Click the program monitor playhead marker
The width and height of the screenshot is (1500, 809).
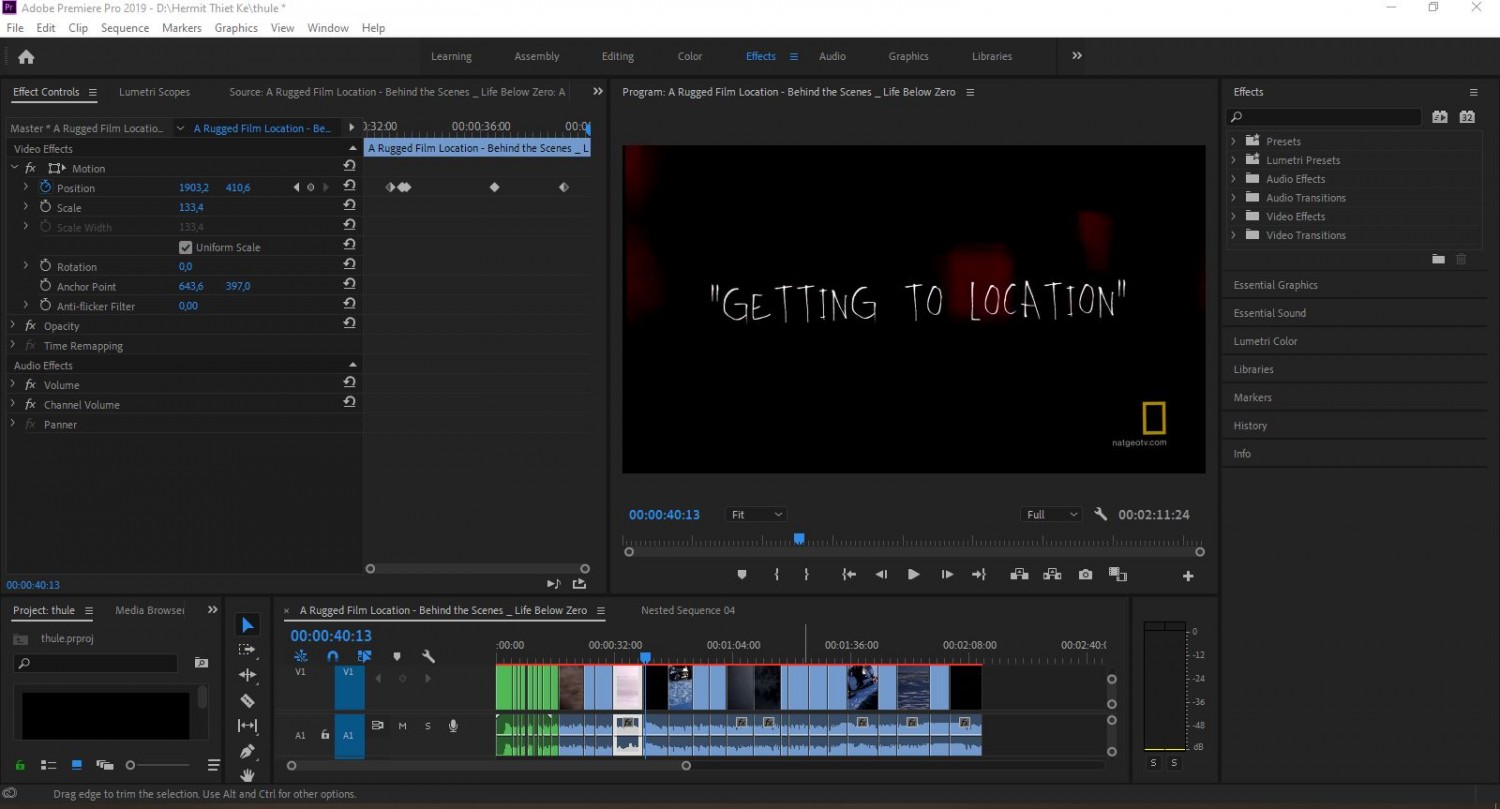(799, 539)
